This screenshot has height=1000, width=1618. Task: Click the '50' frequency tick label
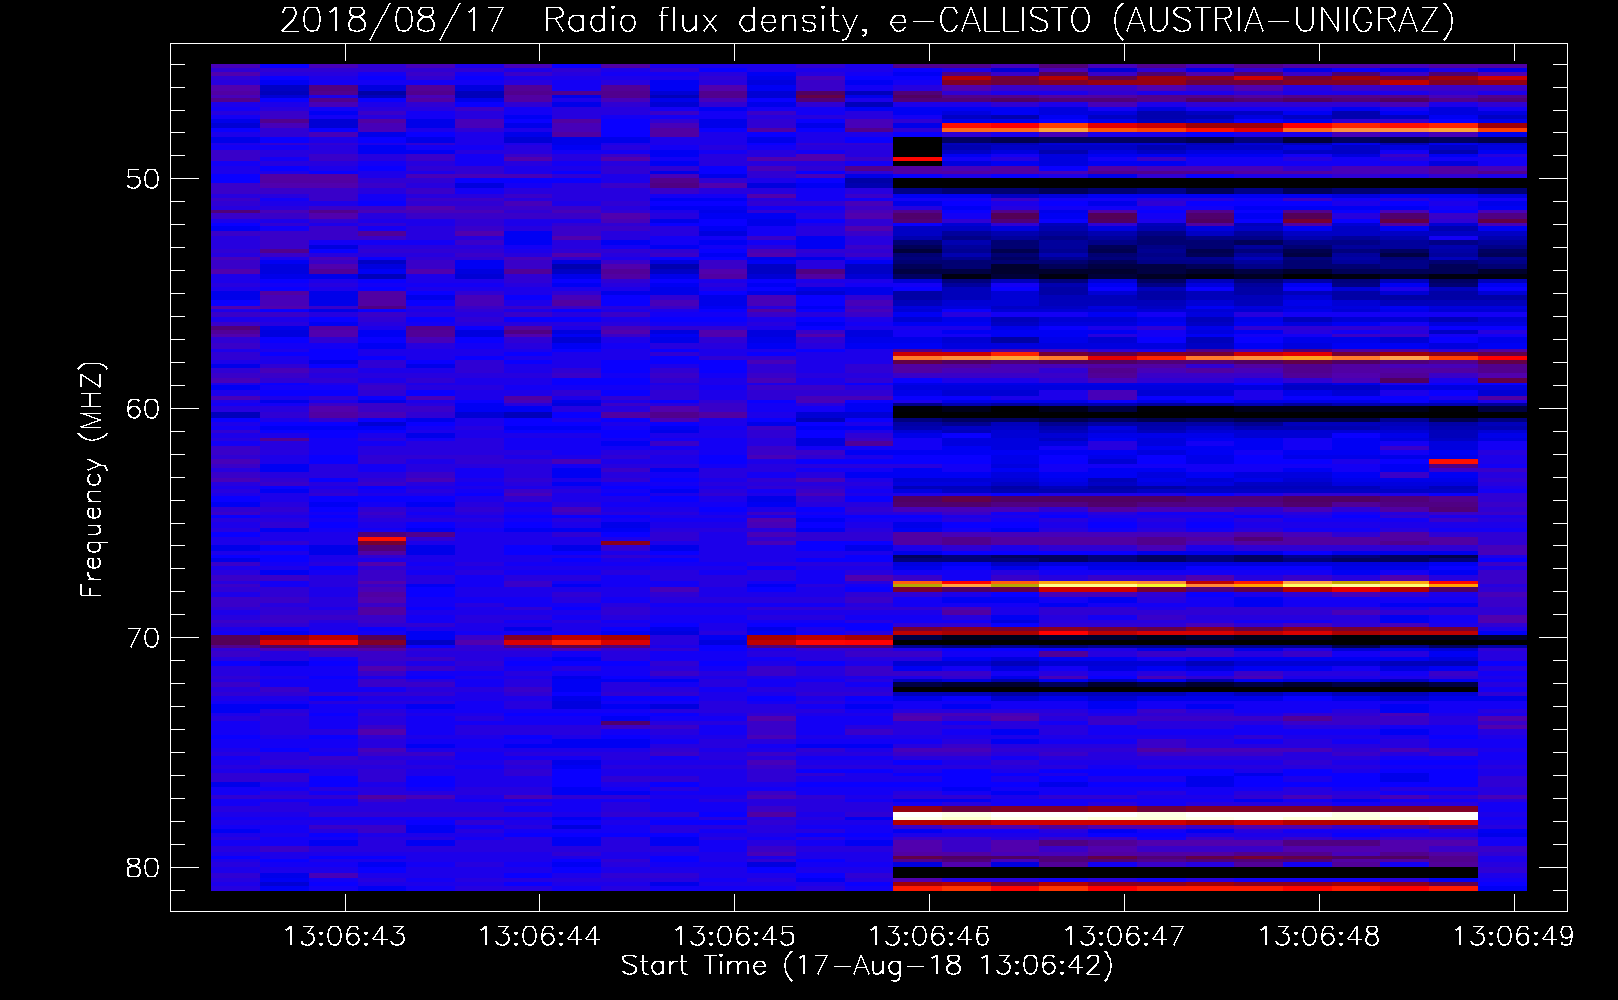tap(143, 179)
